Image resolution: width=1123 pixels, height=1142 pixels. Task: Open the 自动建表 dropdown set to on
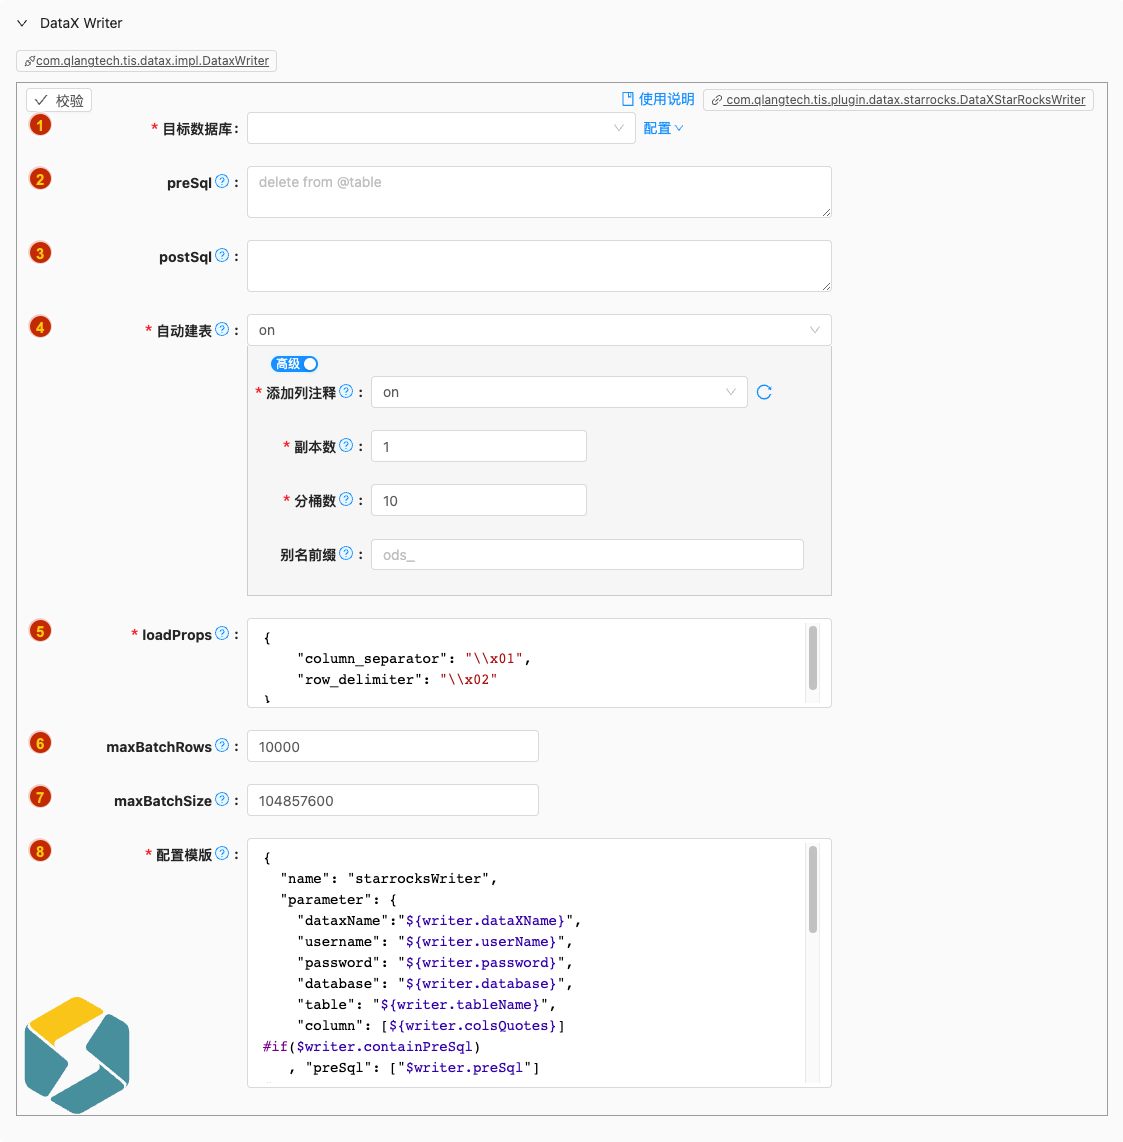(x=538, y=330)
